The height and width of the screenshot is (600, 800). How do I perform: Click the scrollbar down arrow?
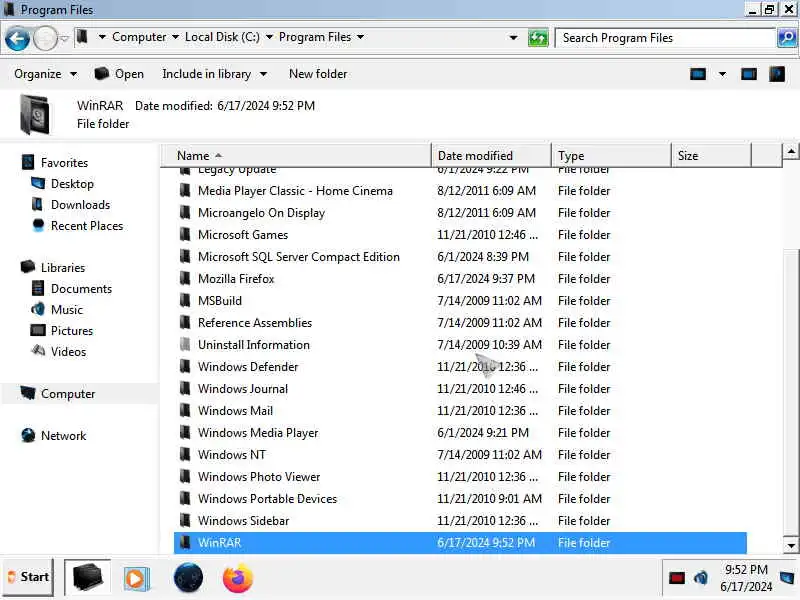pos(791,545)
